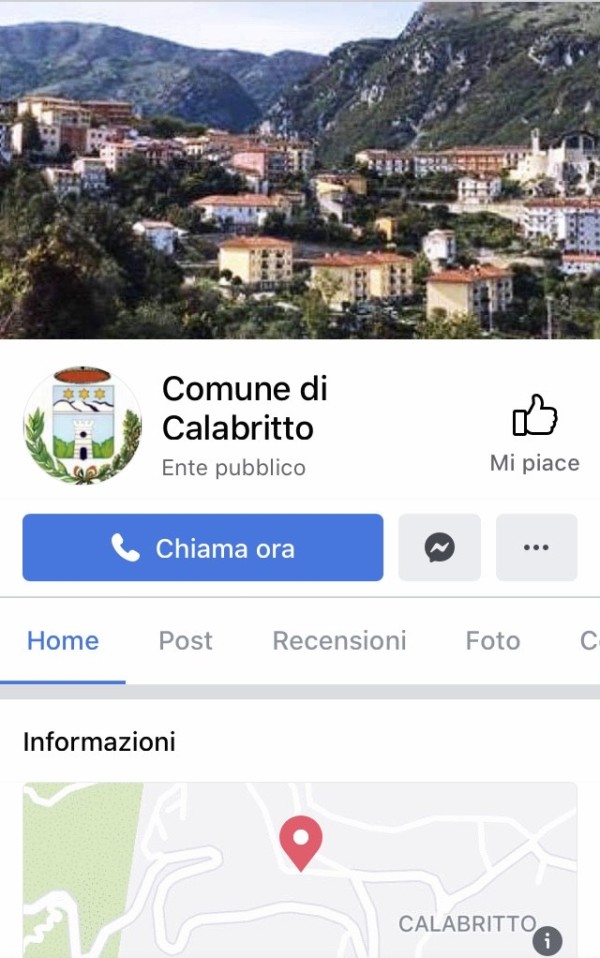The height and width of the screenshot is (958, 600).
Task: Open the Recensioni tab
Action: (339, 641)
